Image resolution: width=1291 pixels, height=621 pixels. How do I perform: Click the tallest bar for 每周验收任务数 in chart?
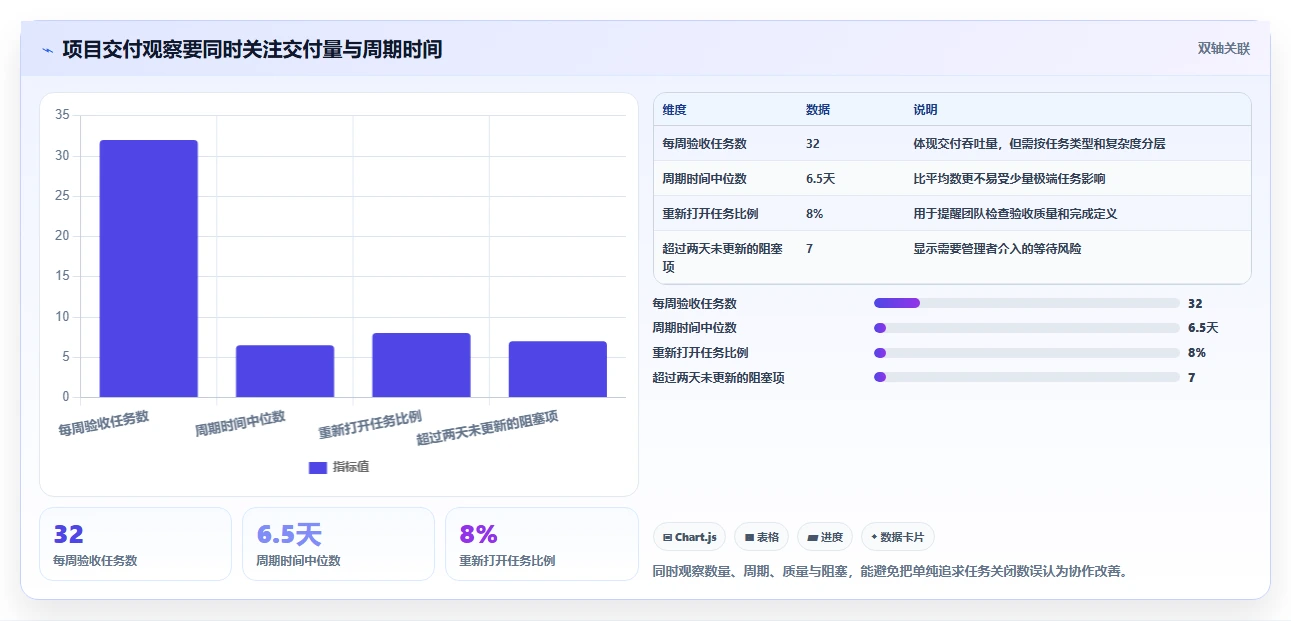click(149, 268)
